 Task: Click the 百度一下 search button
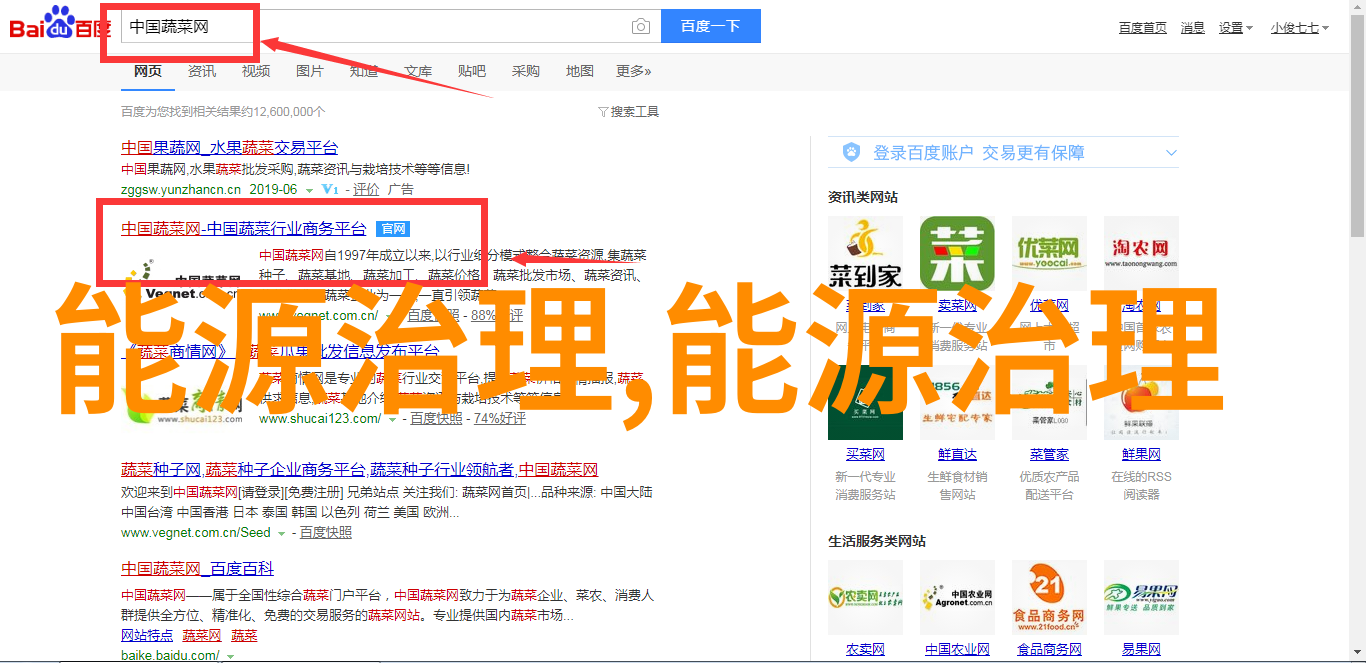click(x=710, y=26)
